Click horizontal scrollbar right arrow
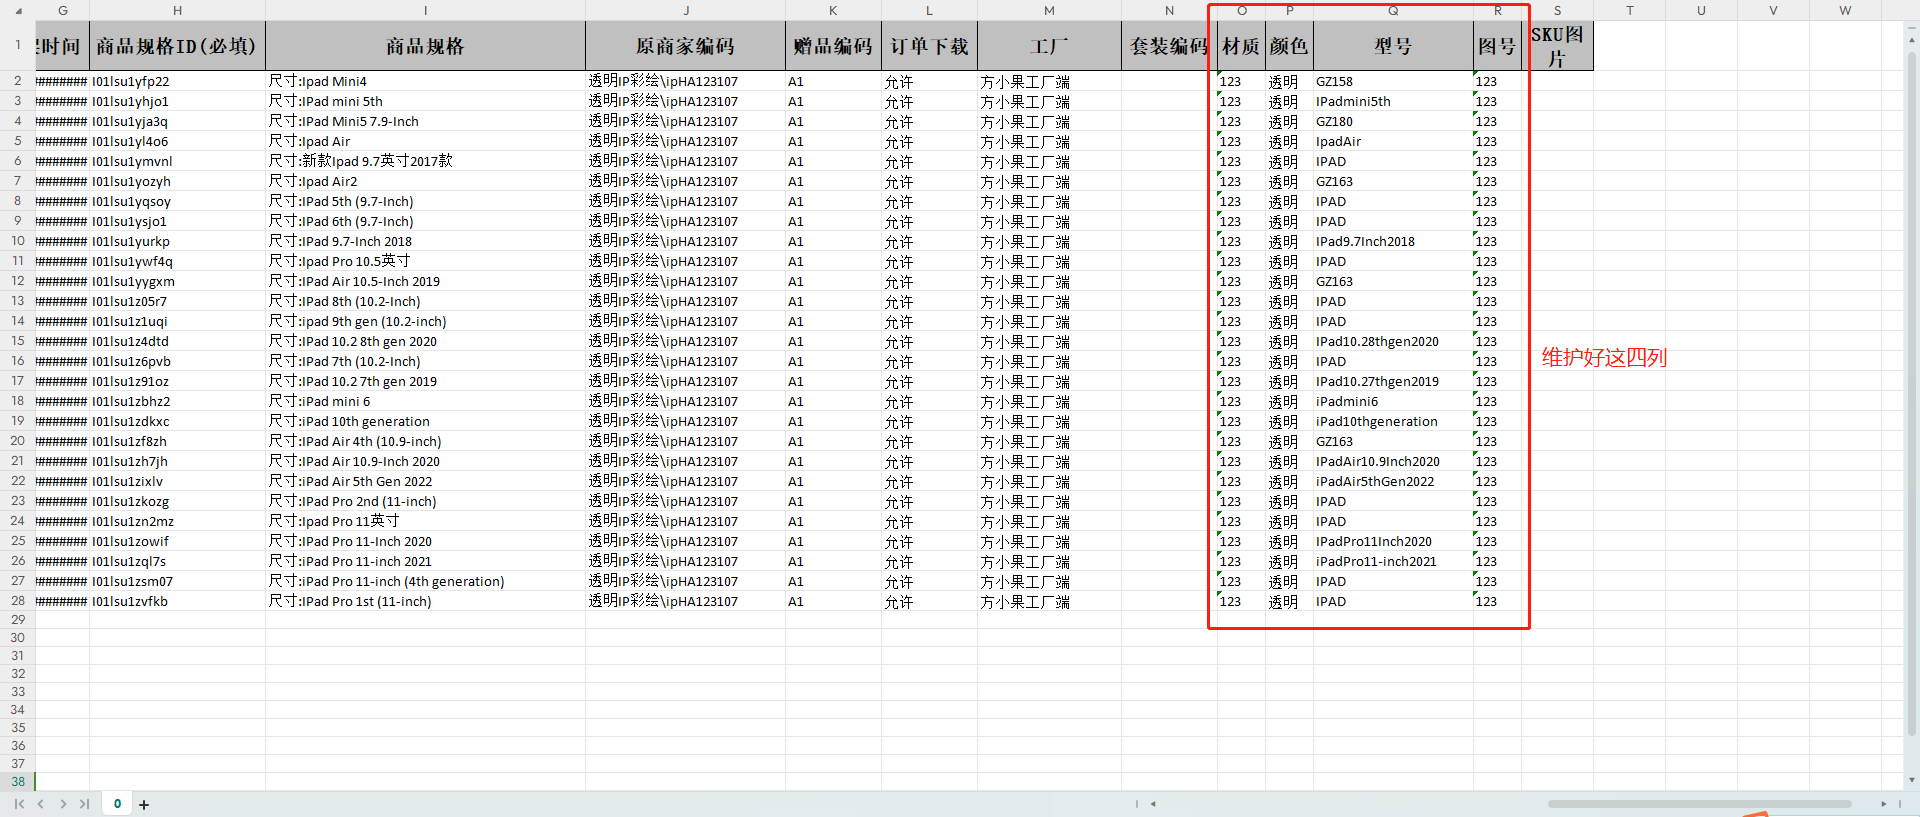1920x817 pixels. (1884, 804)
